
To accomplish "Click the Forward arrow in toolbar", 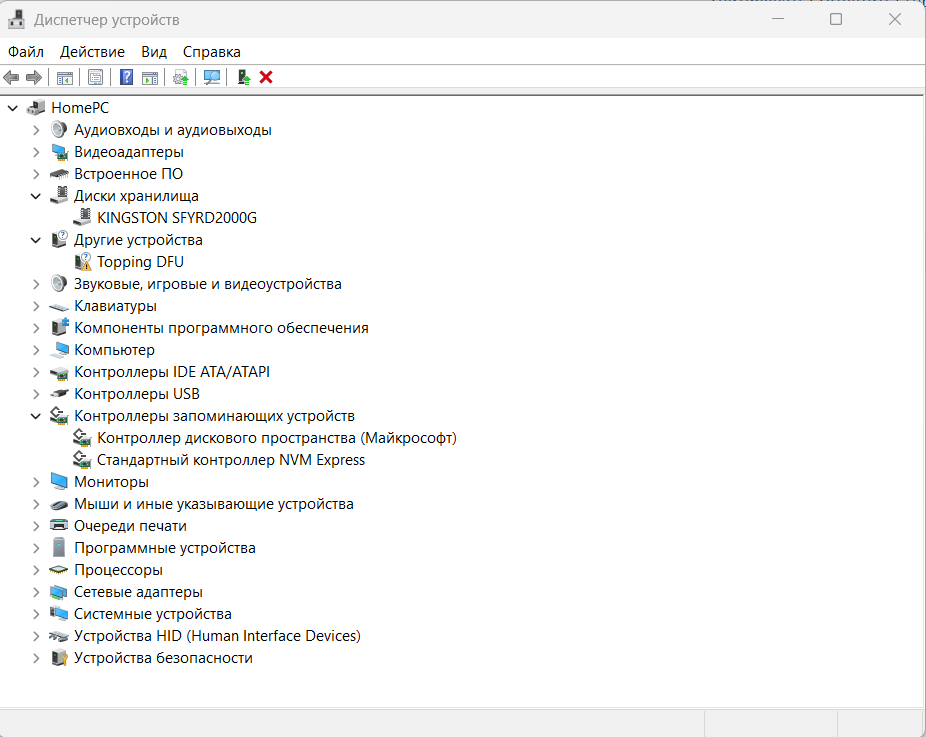I will coord(34,77).
